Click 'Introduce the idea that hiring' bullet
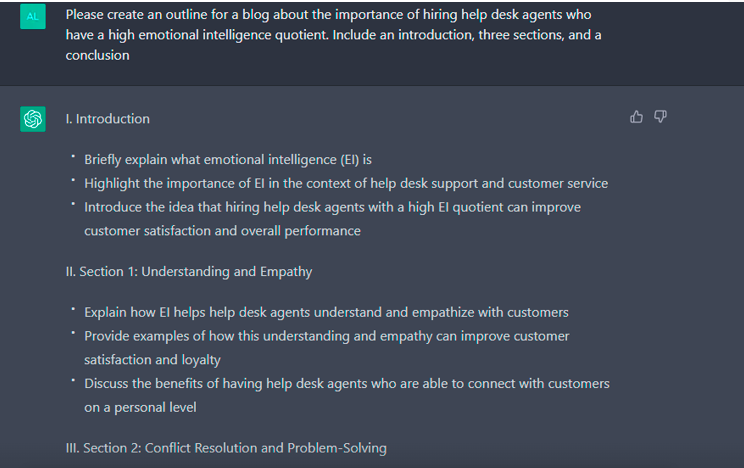744x468 pixels. 332,219
